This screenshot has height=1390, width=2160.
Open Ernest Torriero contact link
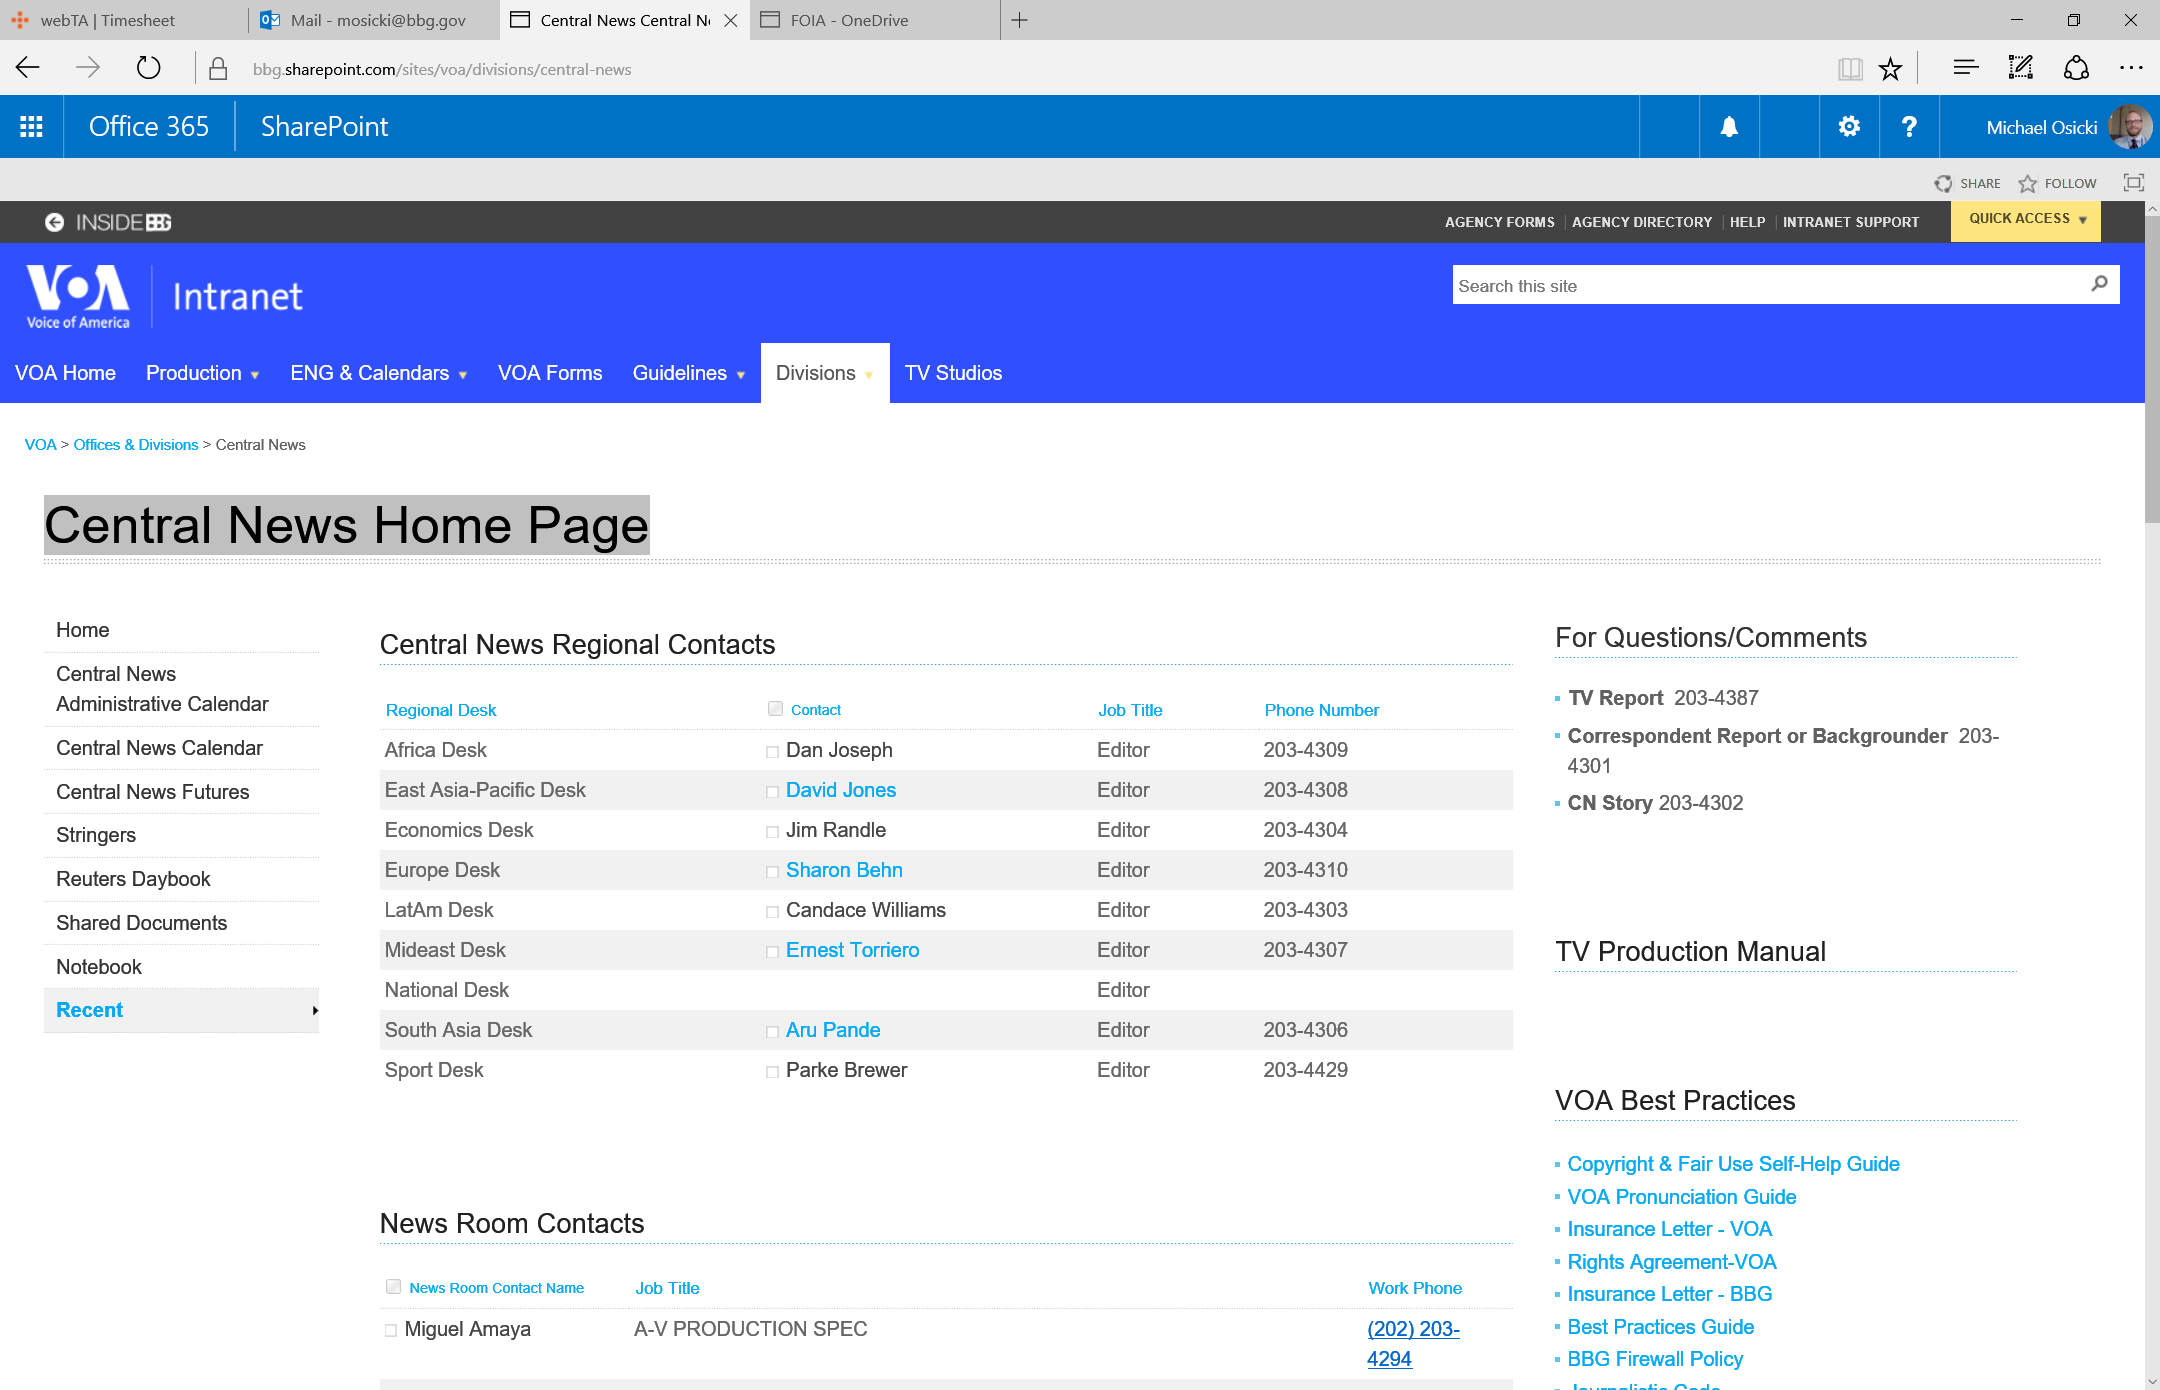click(x=852, y=950)
